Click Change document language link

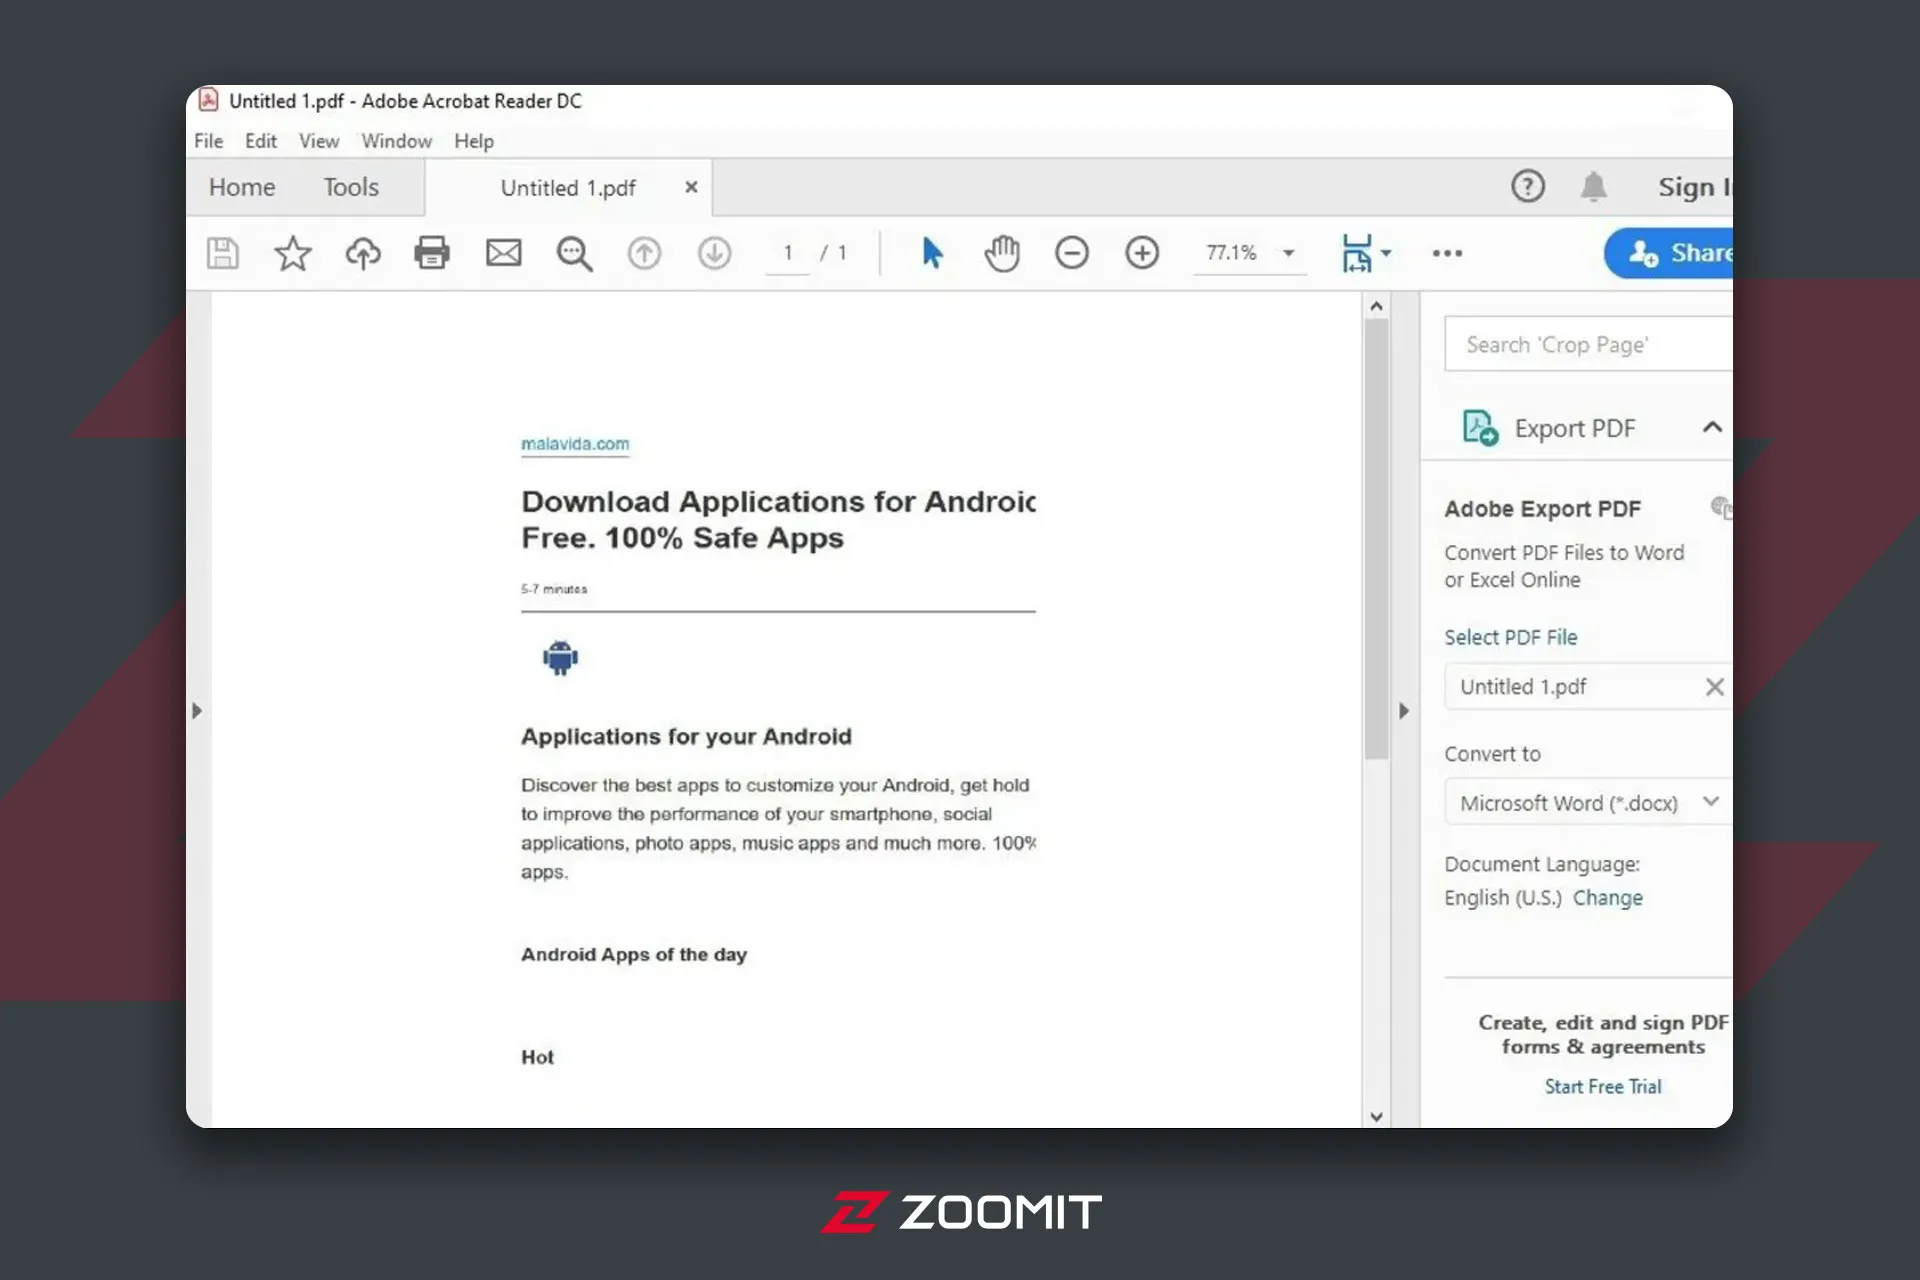pos(1607,897)
